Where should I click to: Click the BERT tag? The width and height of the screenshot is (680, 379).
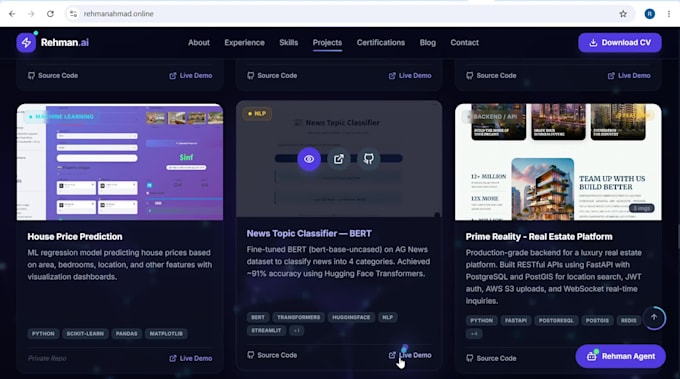(x=258, y=317)
